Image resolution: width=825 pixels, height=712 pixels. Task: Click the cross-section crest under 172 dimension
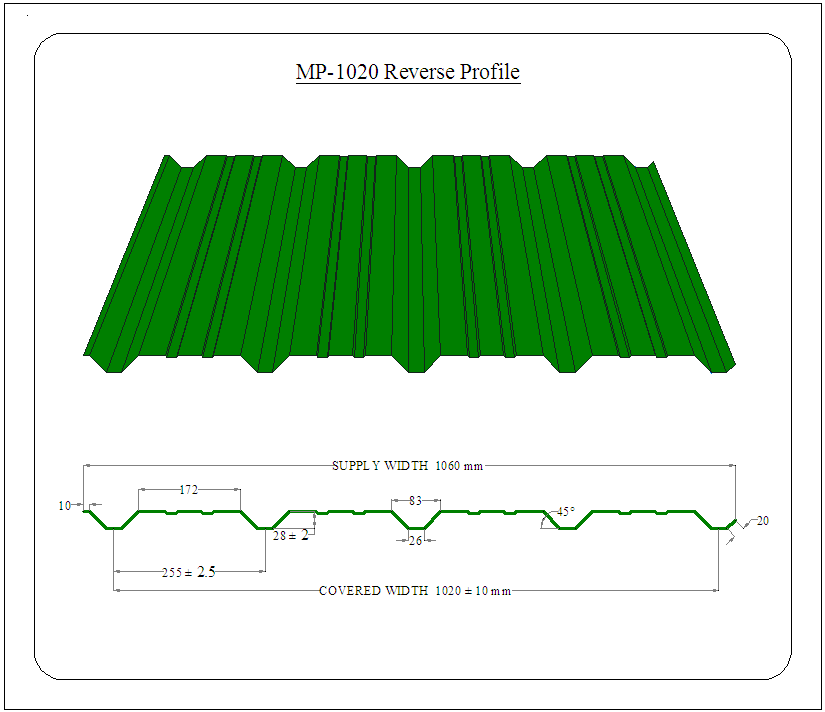189,512
